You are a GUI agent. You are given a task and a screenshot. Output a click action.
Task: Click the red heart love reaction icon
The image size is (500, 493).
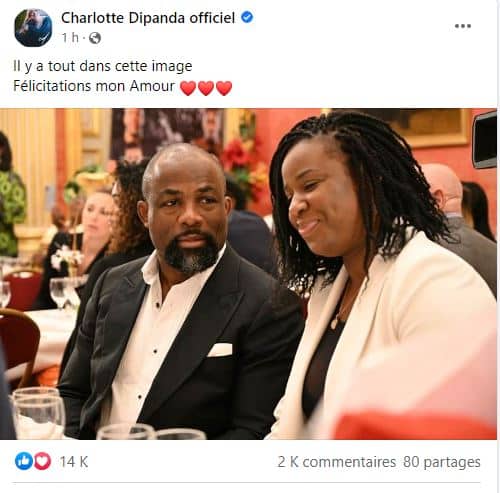tap(42, 461)
